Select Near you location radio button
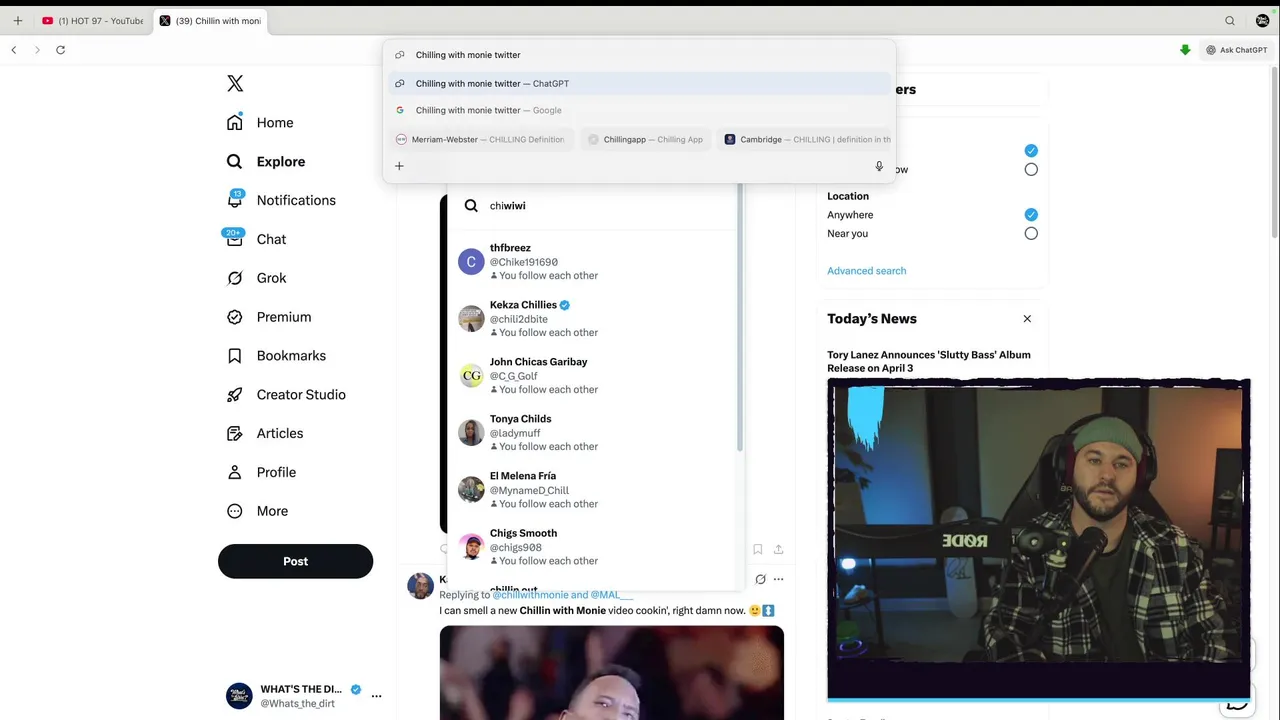This screenshot has height=720, width=1280. pos(1031,234)
